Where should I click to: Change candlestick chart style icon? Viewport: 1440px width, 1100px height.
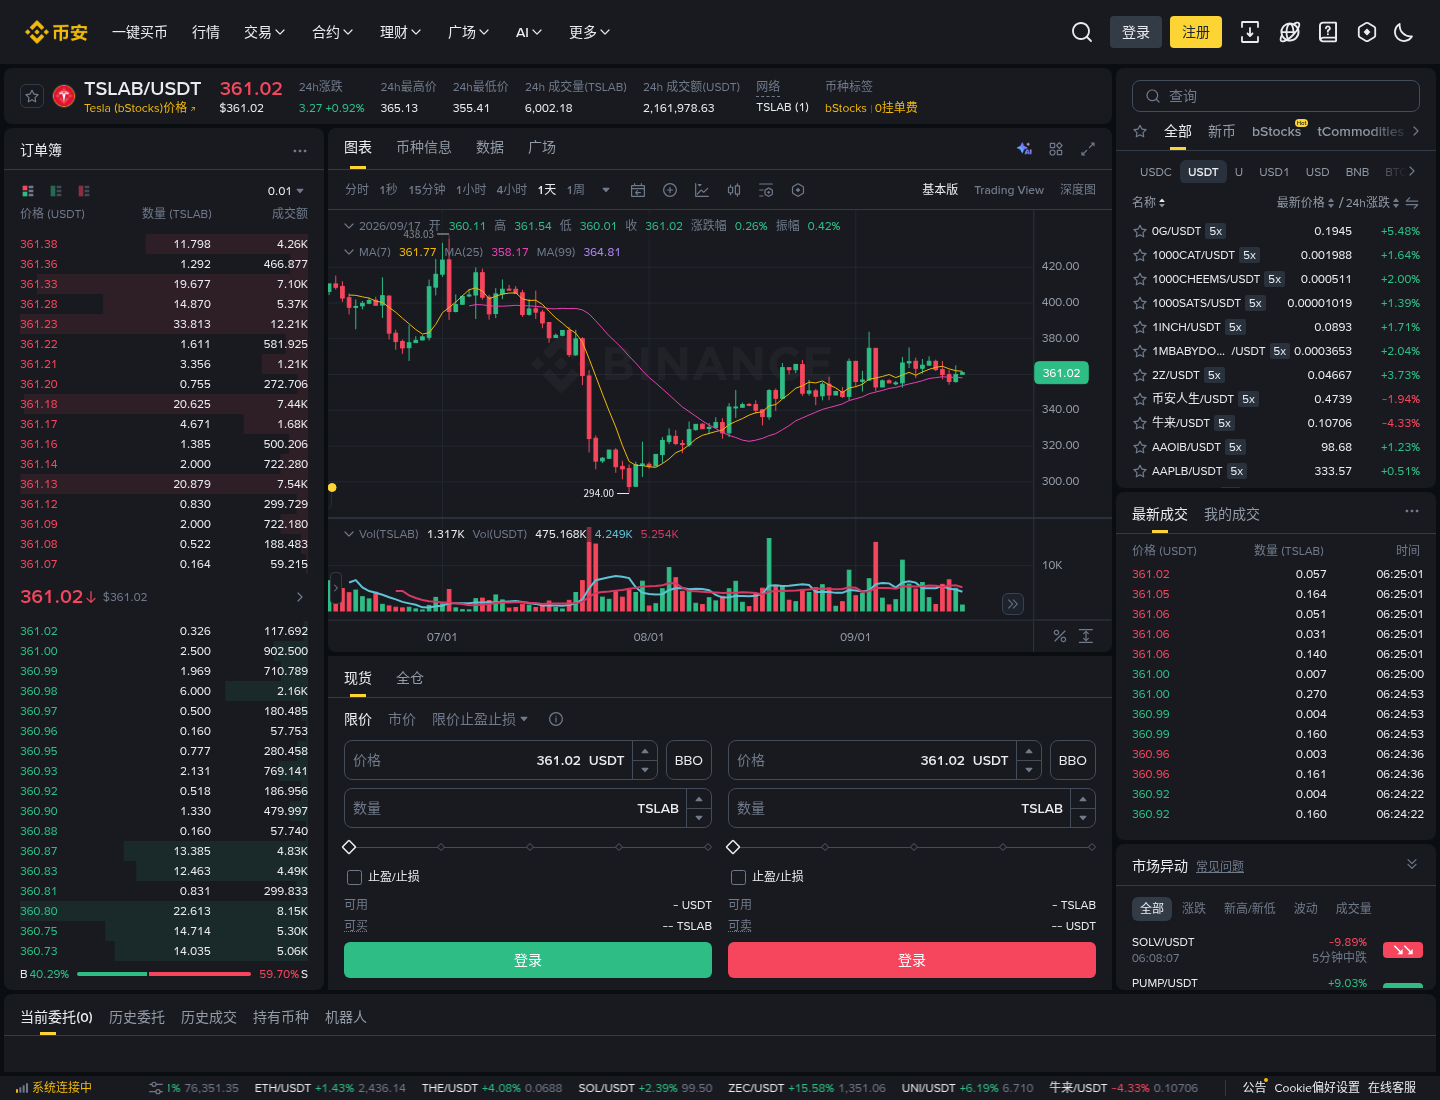pyautogui.click(x=734, y=190)
